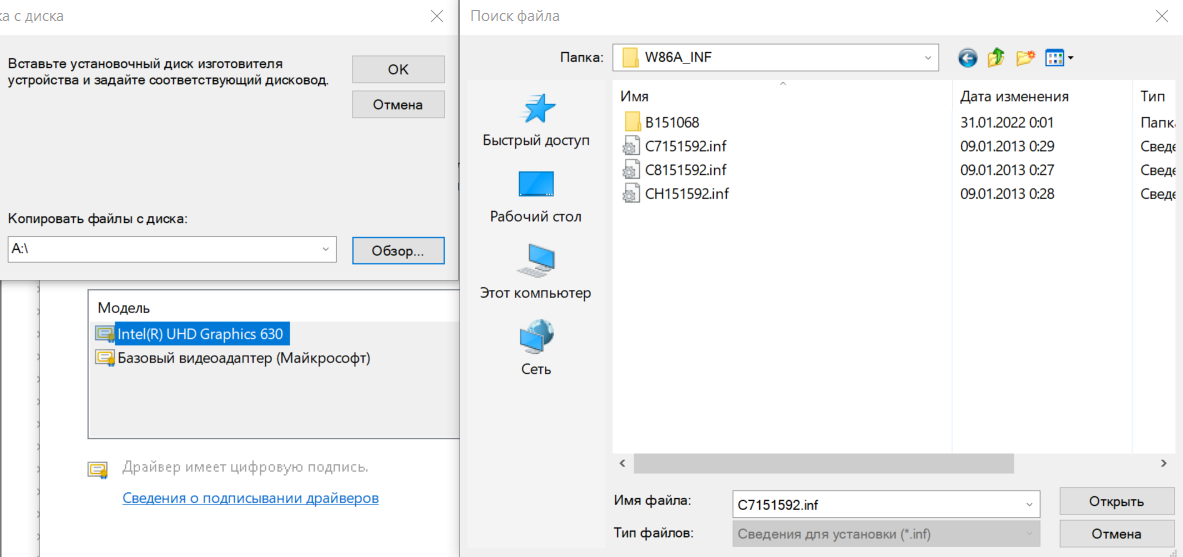The height and width of the screenshot is (557, 1183).
Task: Click date 31.01.2022 0:01 for B151068
Action: 1007,122
